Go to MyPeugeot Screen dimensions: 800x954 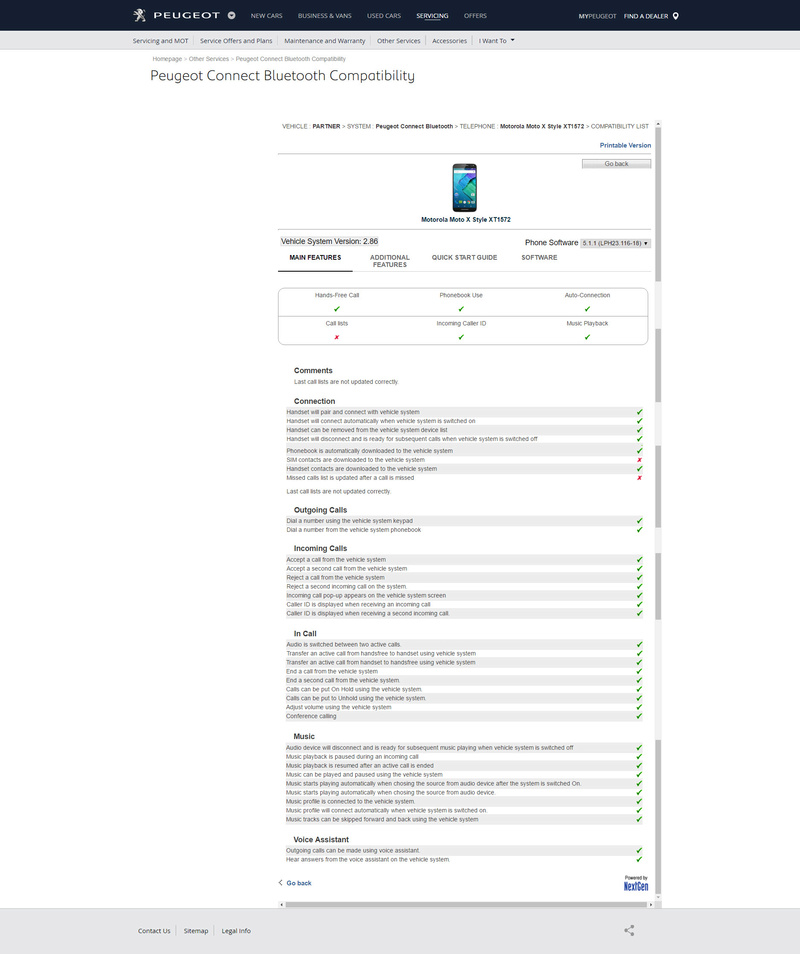click(x=597, y=16)
